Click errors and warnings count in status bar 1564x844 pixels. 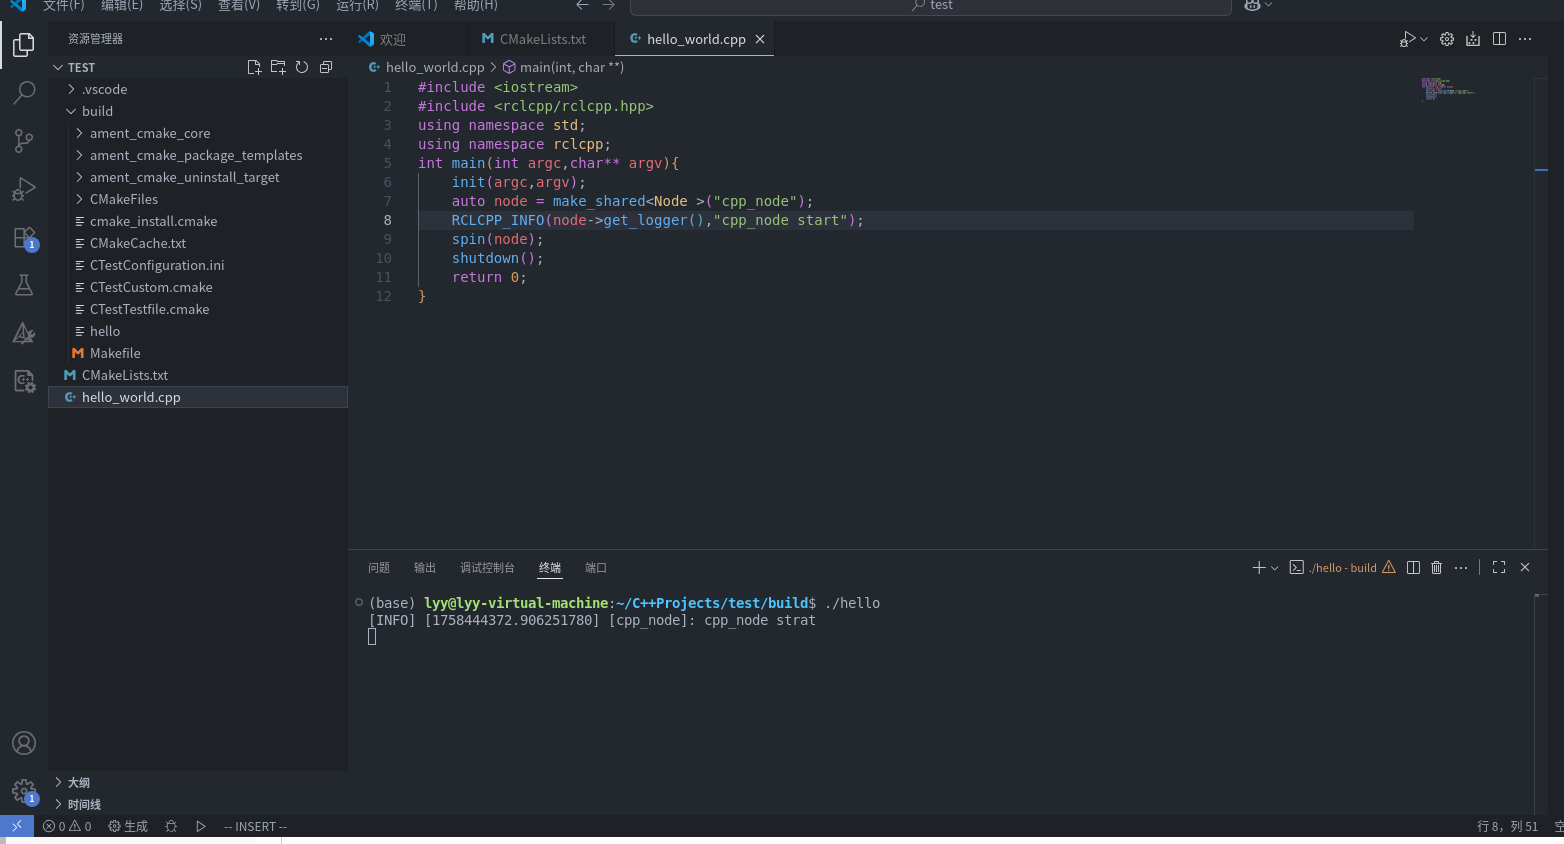(67, 826)
